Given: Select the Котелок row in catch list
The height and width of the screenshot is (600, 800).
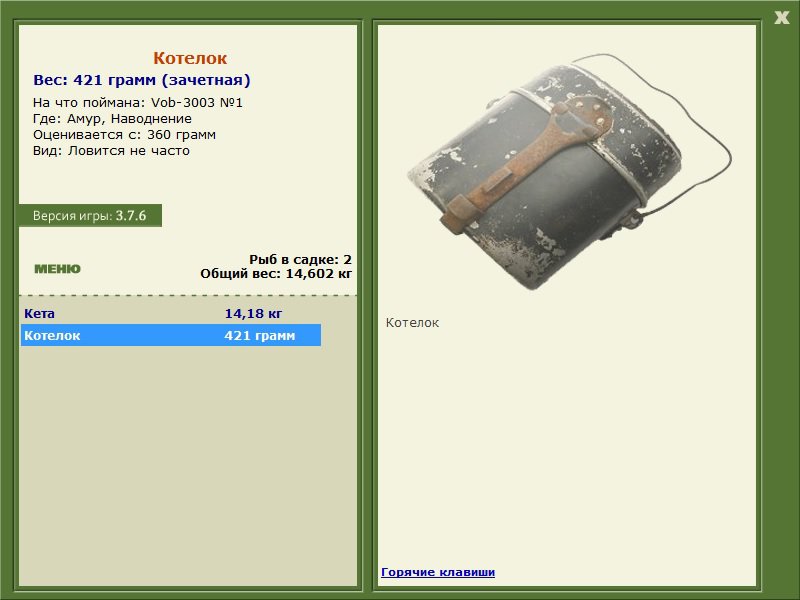Looking at the screenshot, I should click(x=171, y=335).
